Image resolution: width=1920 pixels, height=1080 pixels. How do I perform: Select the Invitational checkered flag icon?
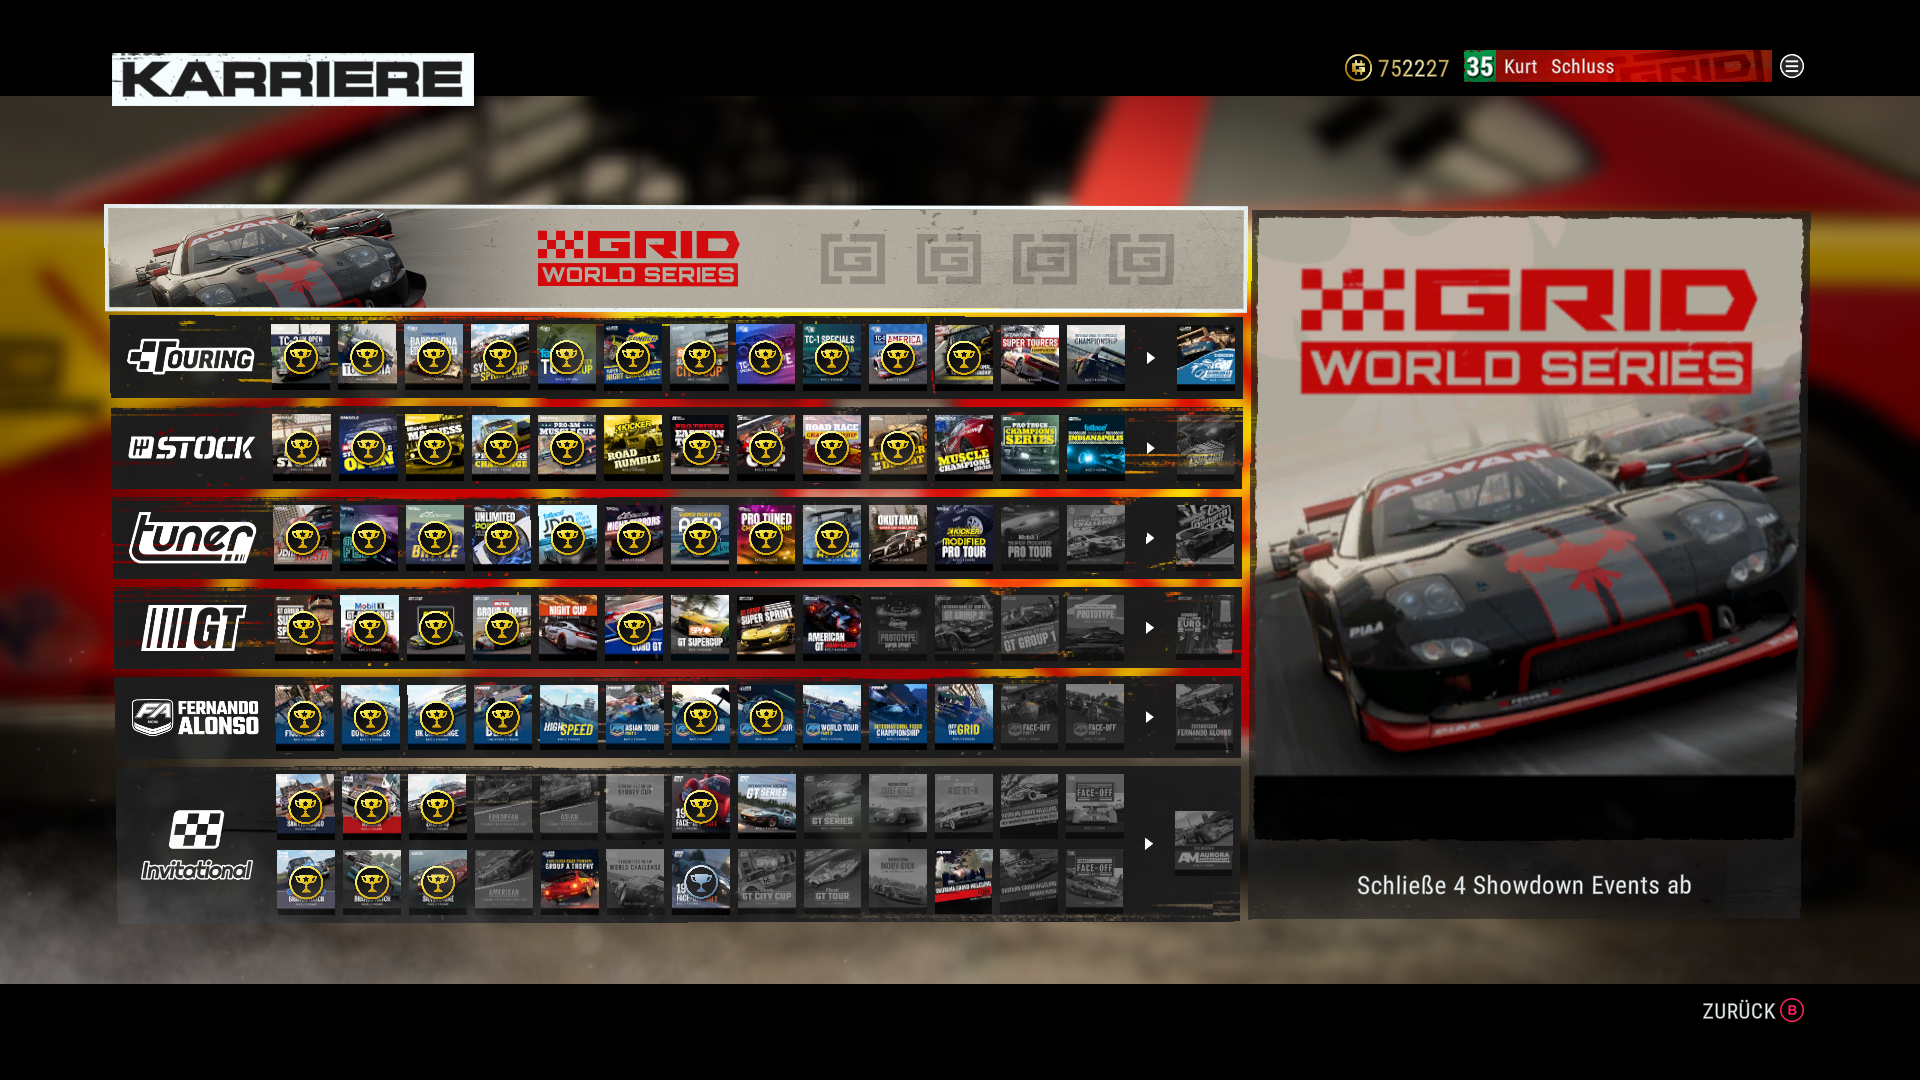click(199, 830)
